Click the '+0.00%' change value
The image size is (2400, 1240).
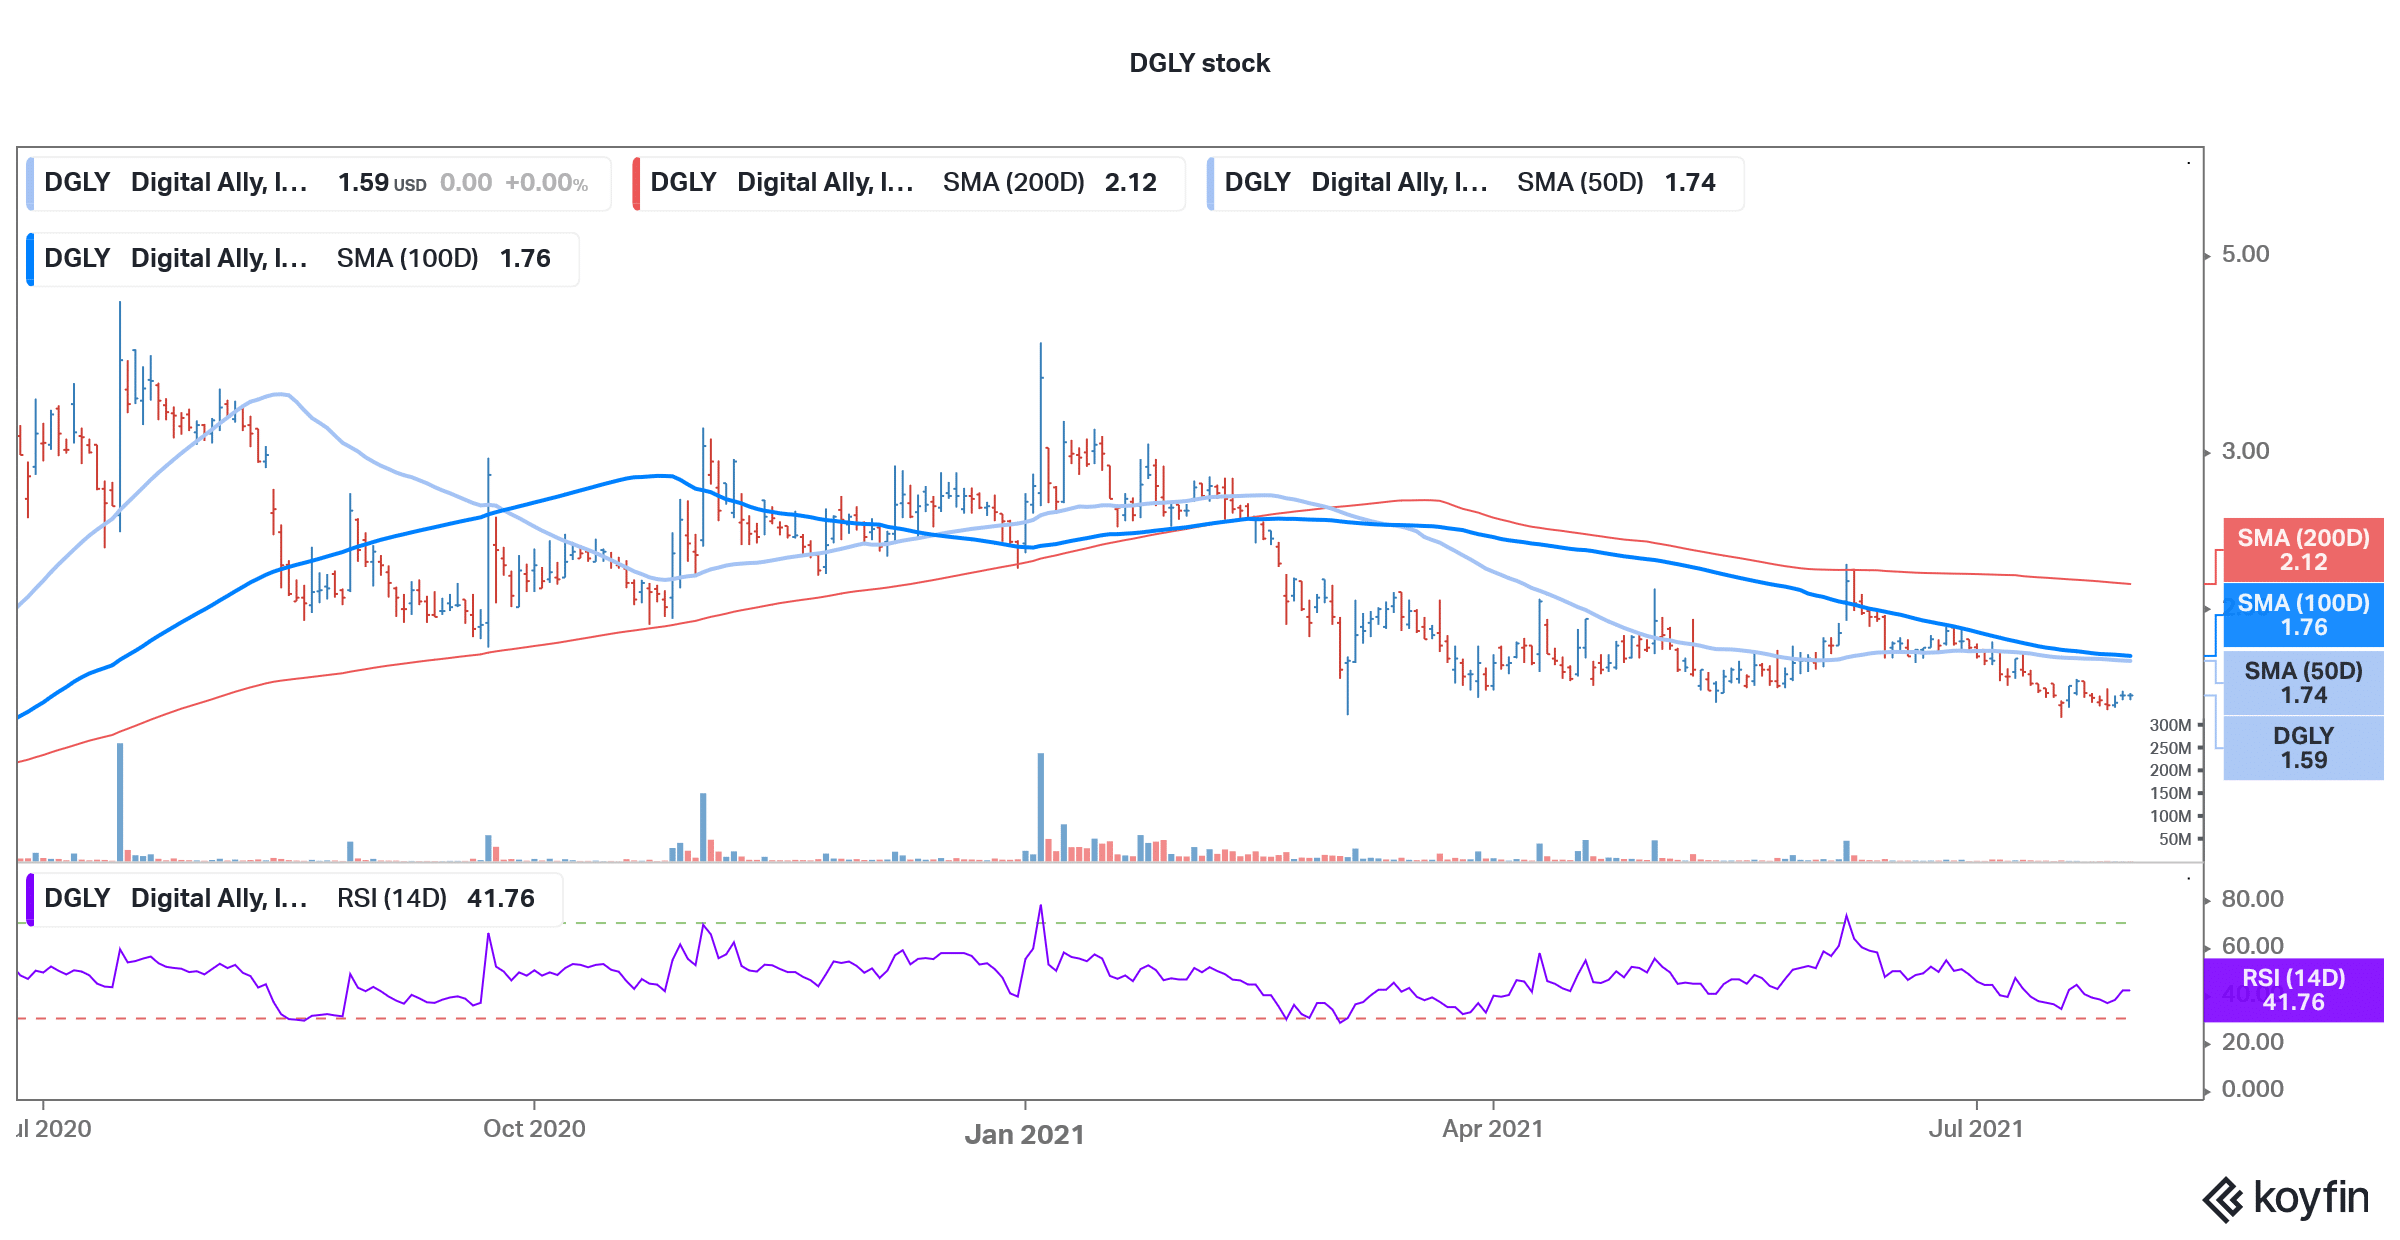(x=546, y=183)
